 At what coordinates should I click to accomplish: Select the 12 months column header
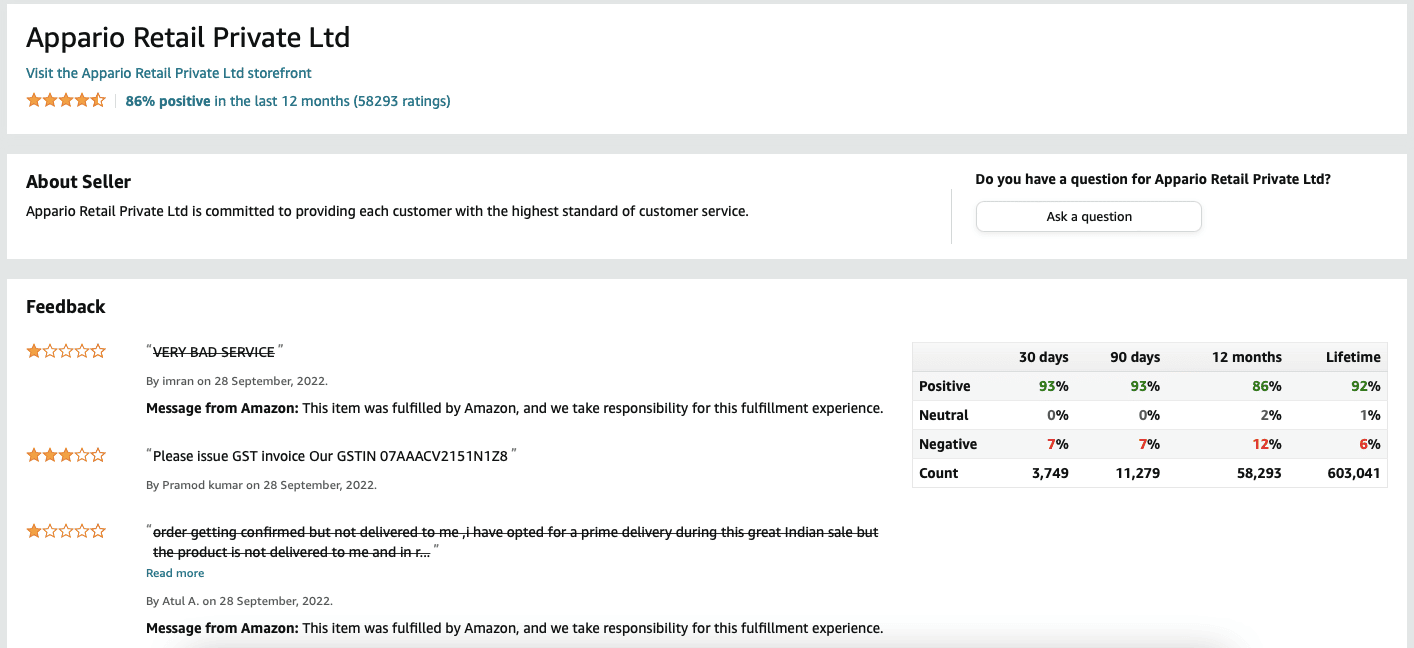[x=1244, y=357]
